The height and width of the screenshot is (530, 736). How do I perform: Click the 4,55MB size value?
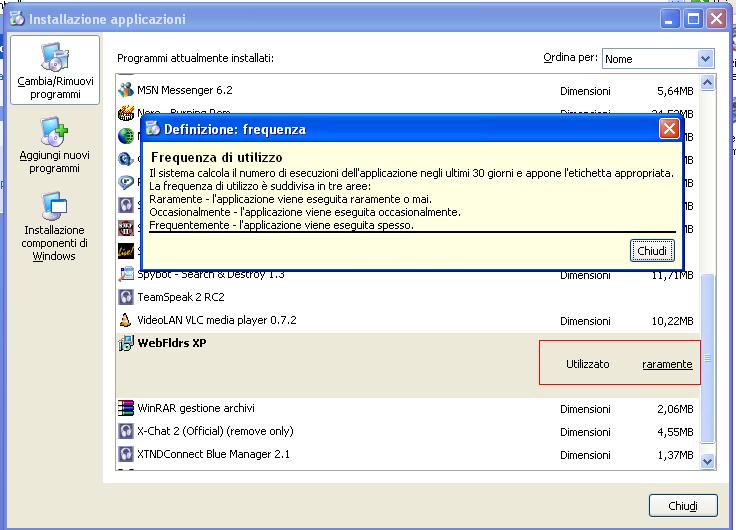click(x=675, y=432)
